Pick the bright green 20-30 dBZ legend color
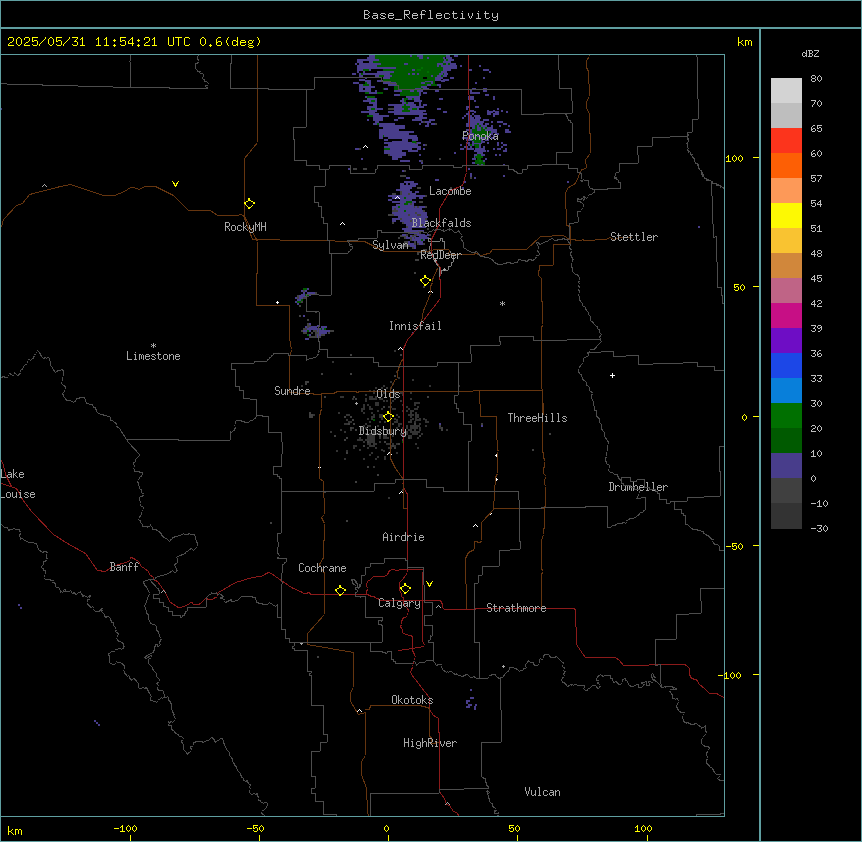Image resolution: width=862 pixels, height=842 pixels. pos(786,416)
